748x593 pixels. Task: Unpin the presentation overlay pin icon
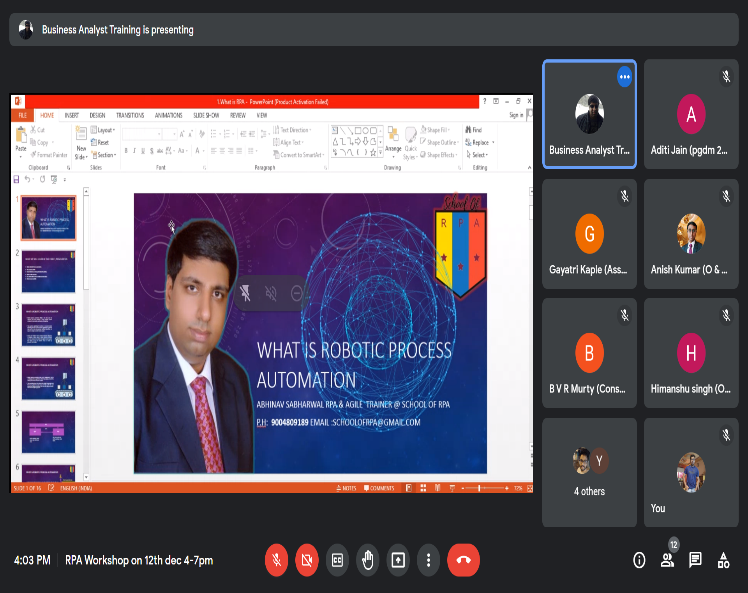coord(245,293)
